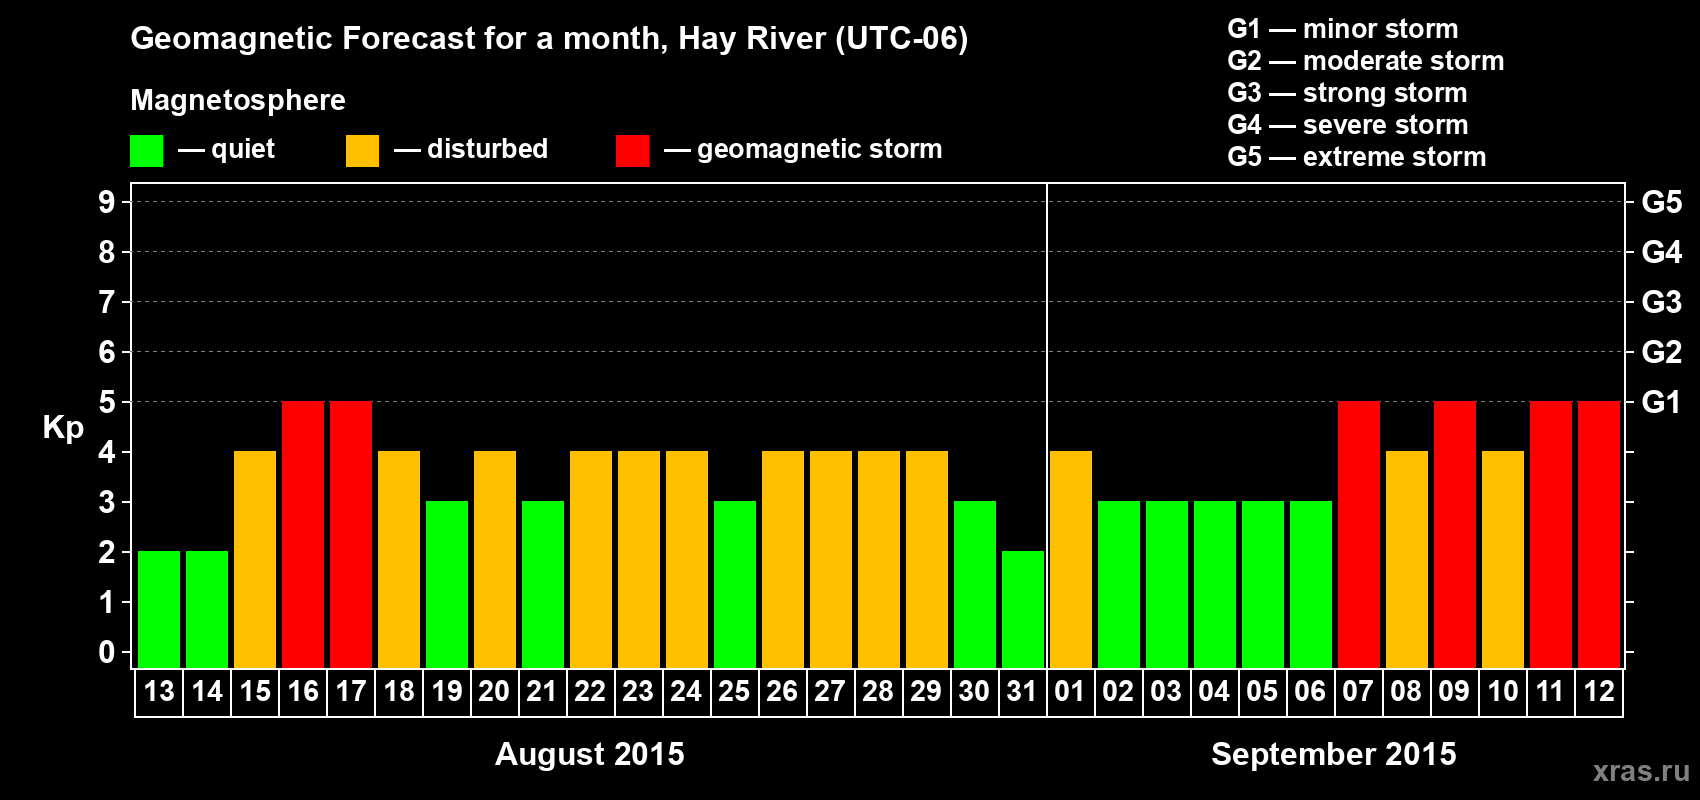
Task: Click the G5 extreme storm legend entry
Action: tap(1357, 157)
